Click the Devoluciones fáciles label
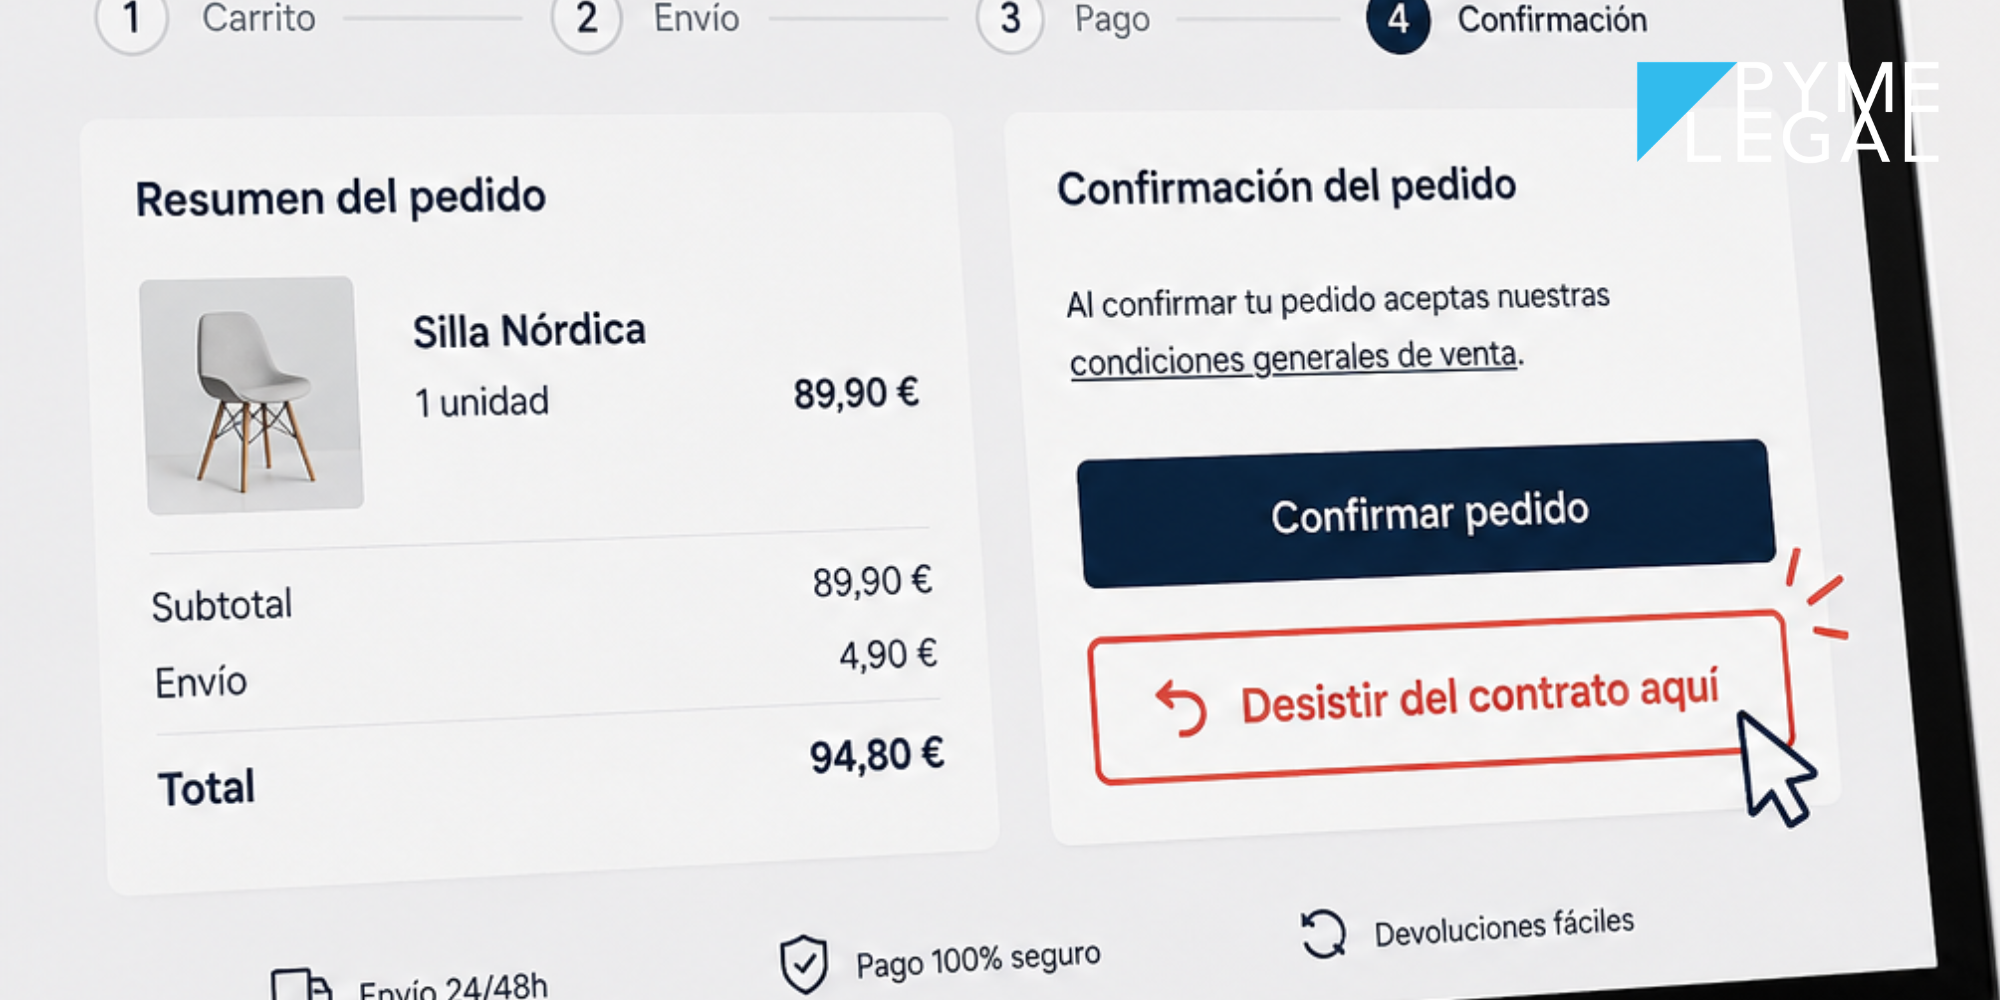 (1504, 927)
